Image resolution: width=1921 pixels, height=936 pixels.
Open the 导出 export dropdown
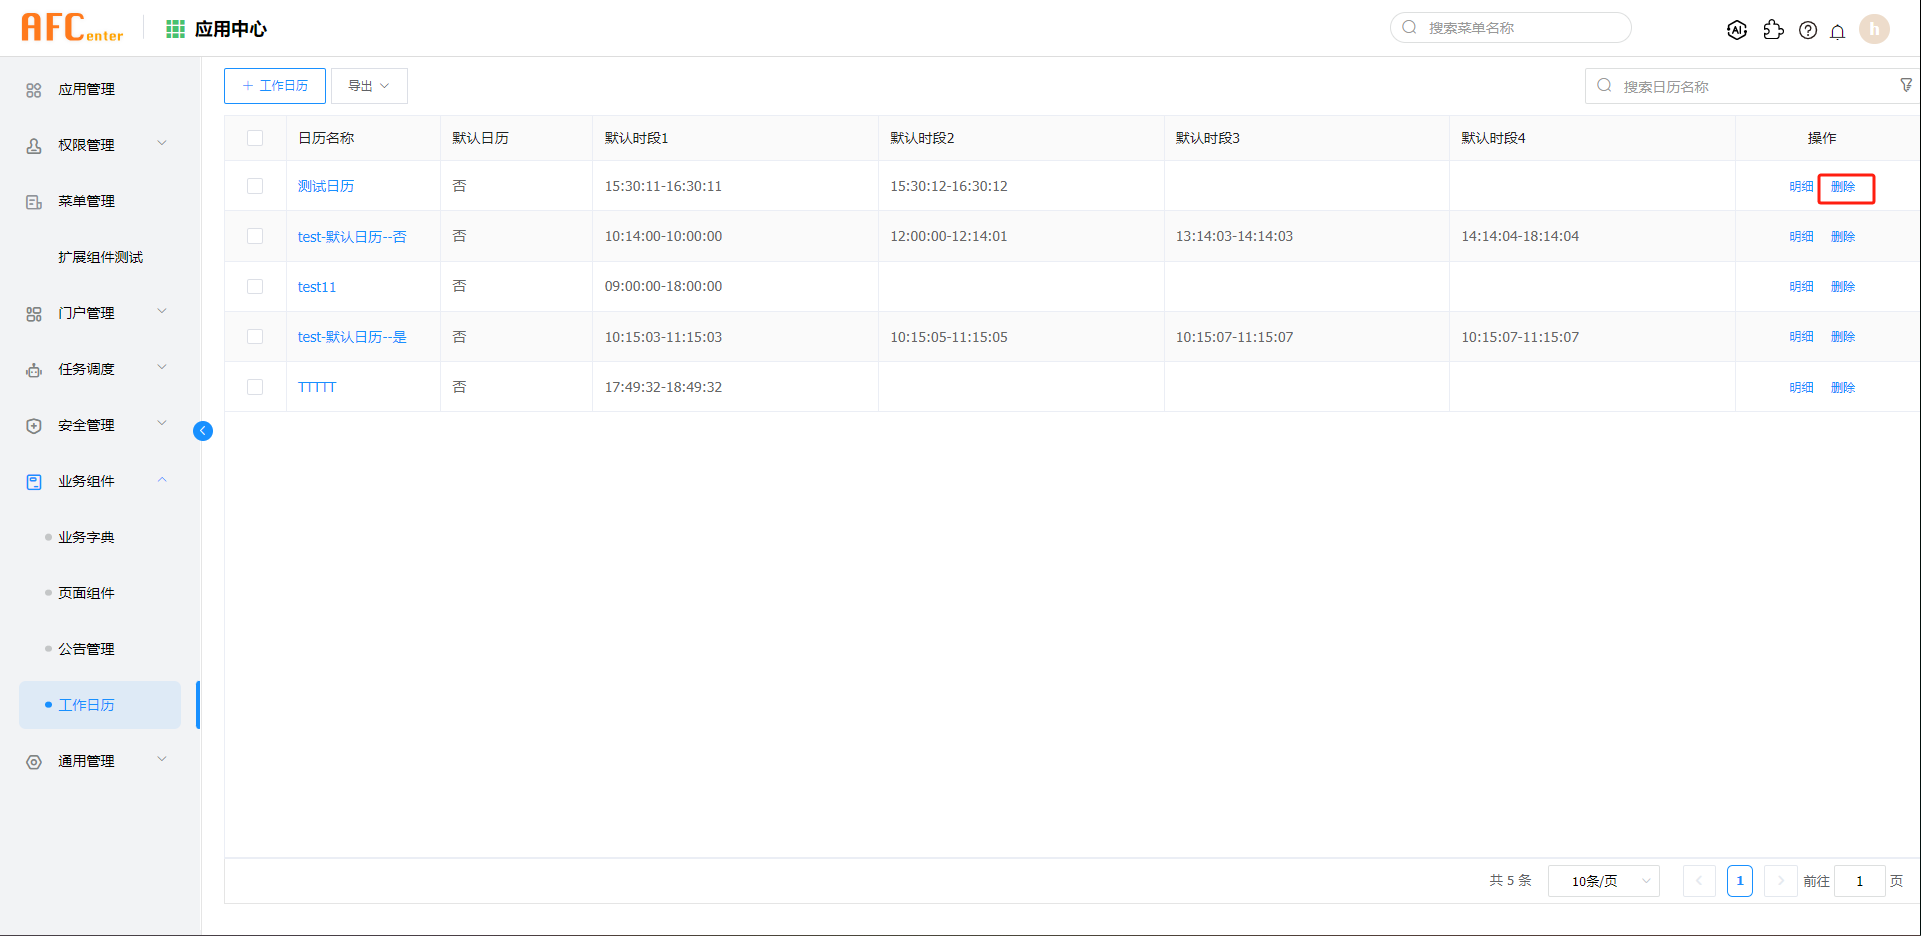pos(369,86)
